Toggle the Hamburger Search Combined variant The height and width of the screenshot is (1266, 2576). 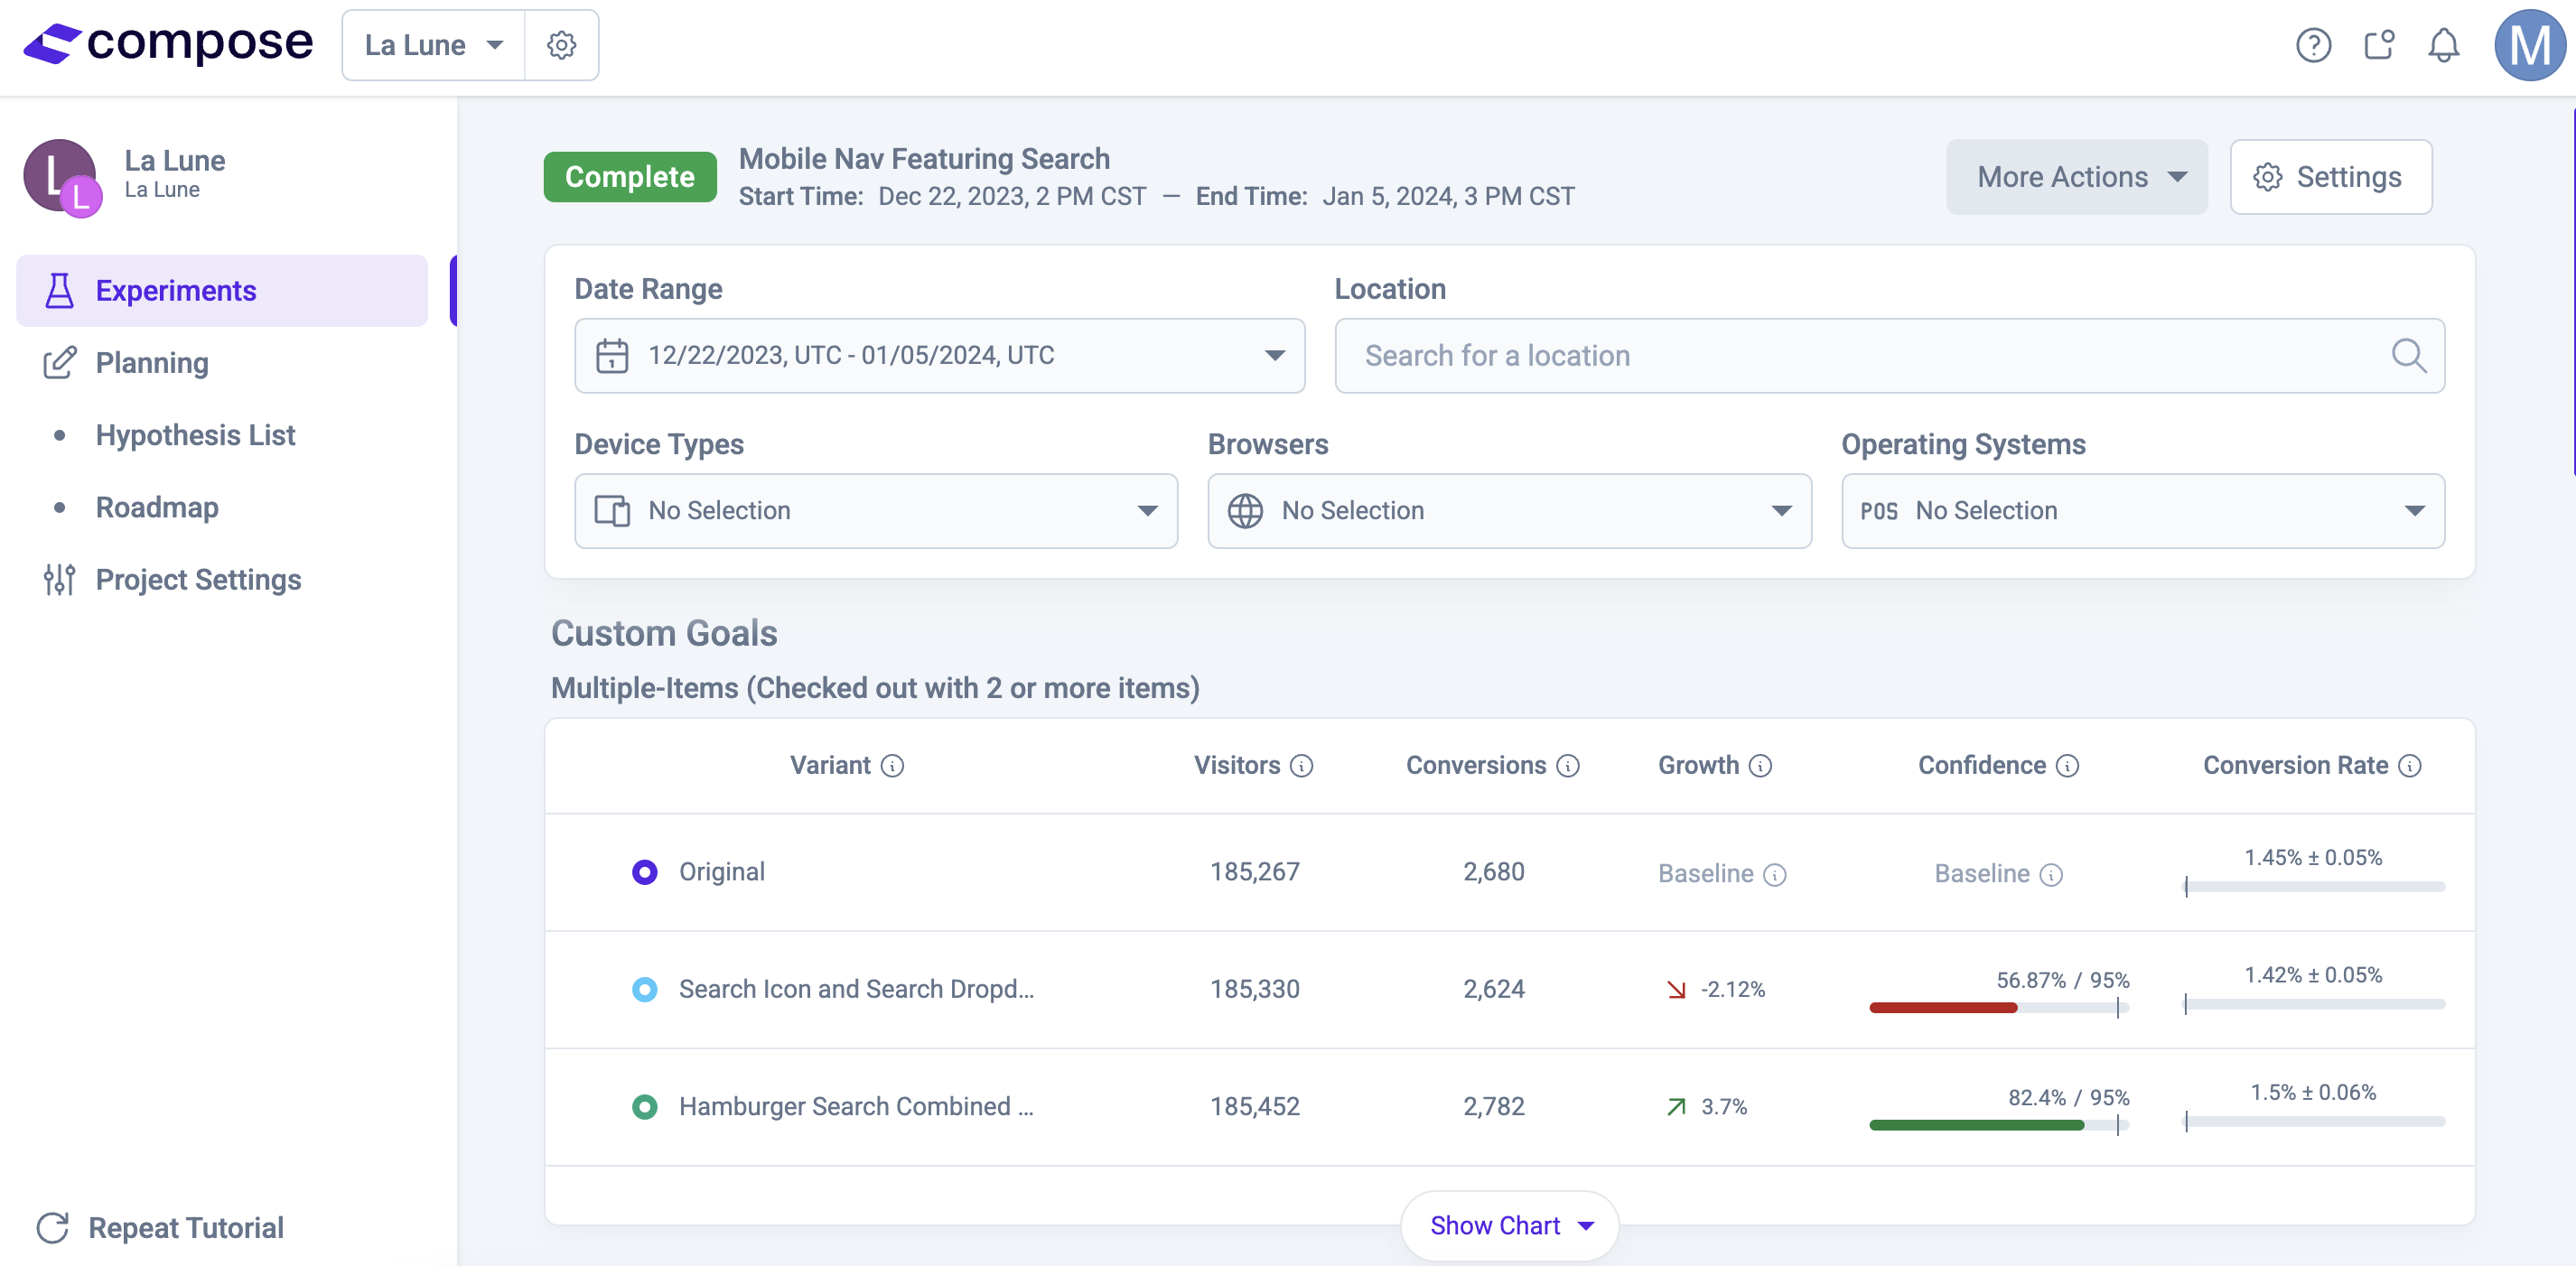pyautogui.click(x=644, y=1106)
